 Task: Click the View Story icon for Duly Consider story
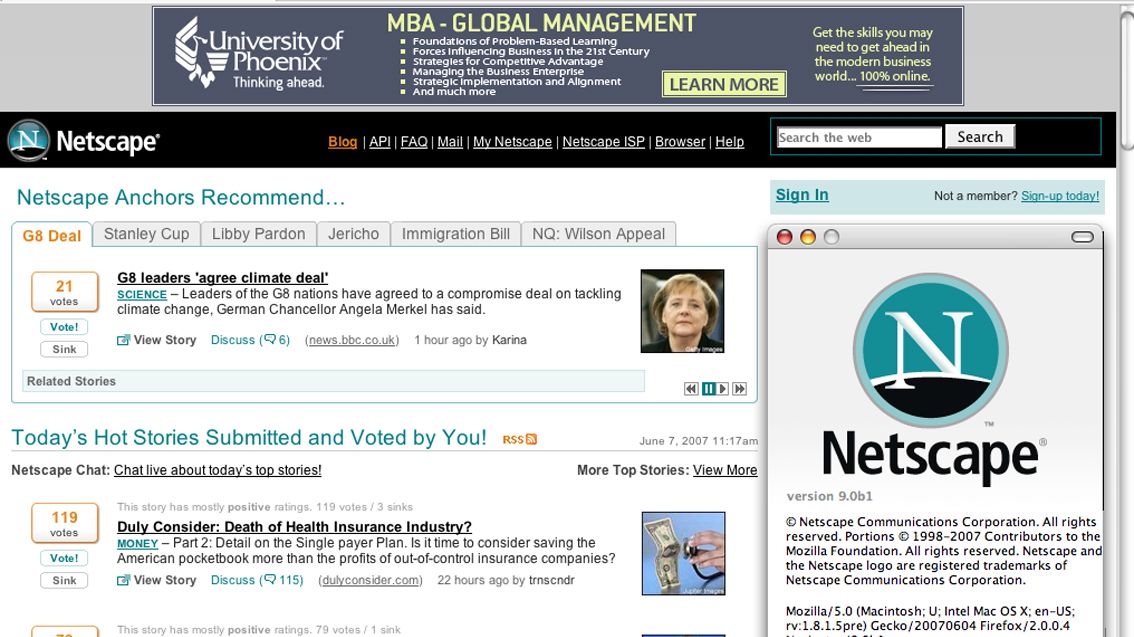point(124,580)
